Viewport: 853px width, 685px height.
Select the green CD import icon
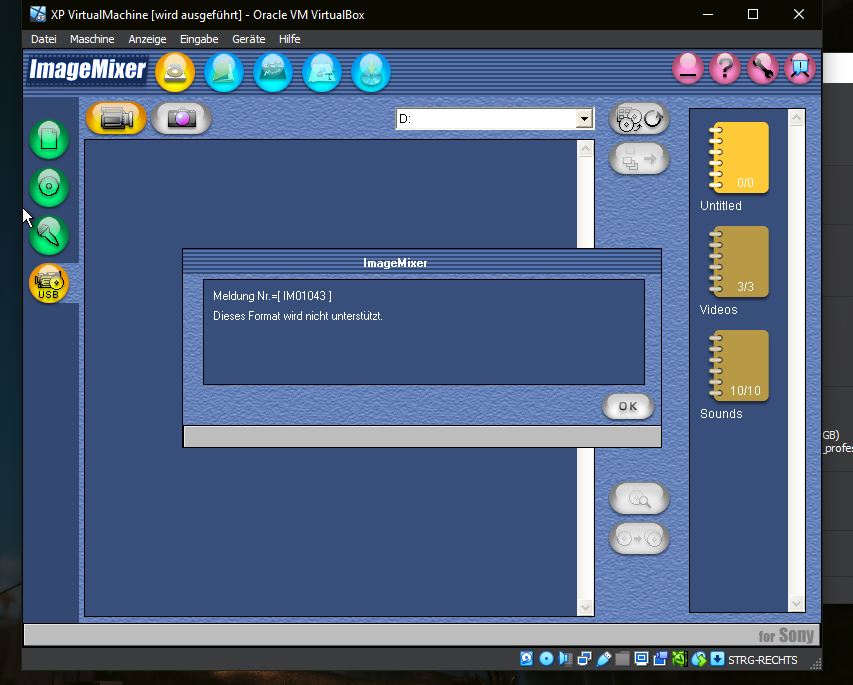pyautogui.click(x=48, y=187)
